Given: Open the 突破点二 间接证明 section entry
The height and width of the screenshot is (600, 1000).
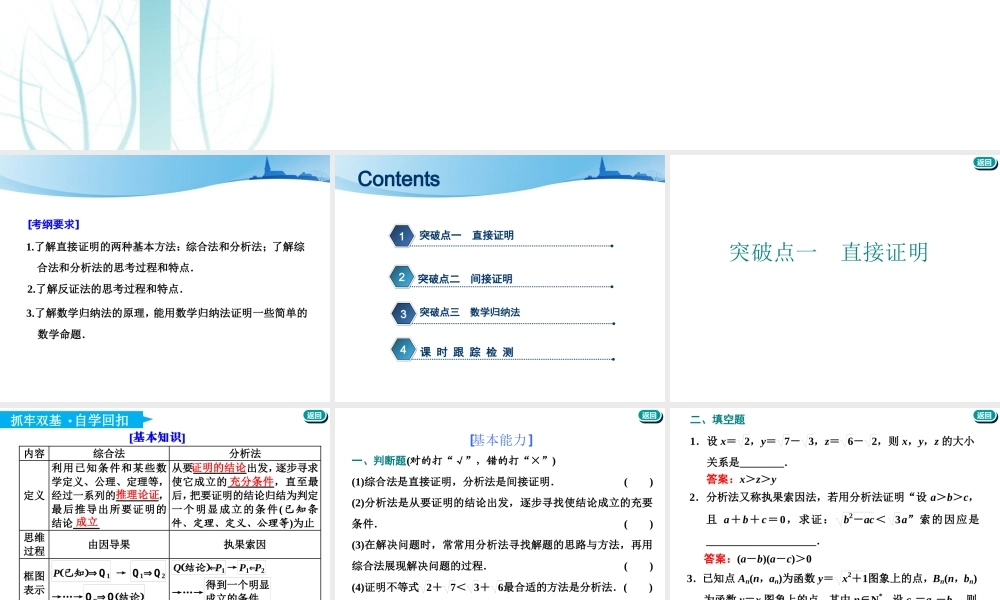Looking at the screenshot, I should [x=468, y=278].
